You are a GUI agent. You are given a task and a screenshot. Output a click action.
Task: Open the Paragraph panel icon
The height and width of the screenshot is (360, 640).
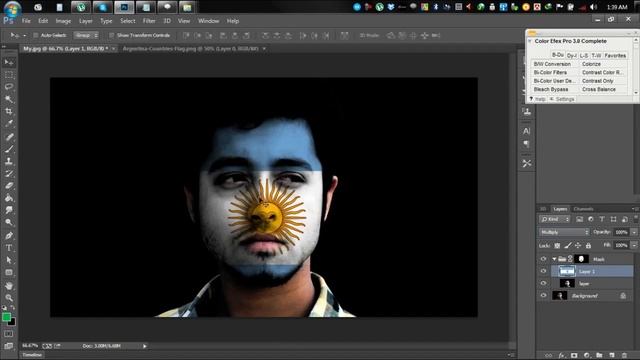(527, 144)
